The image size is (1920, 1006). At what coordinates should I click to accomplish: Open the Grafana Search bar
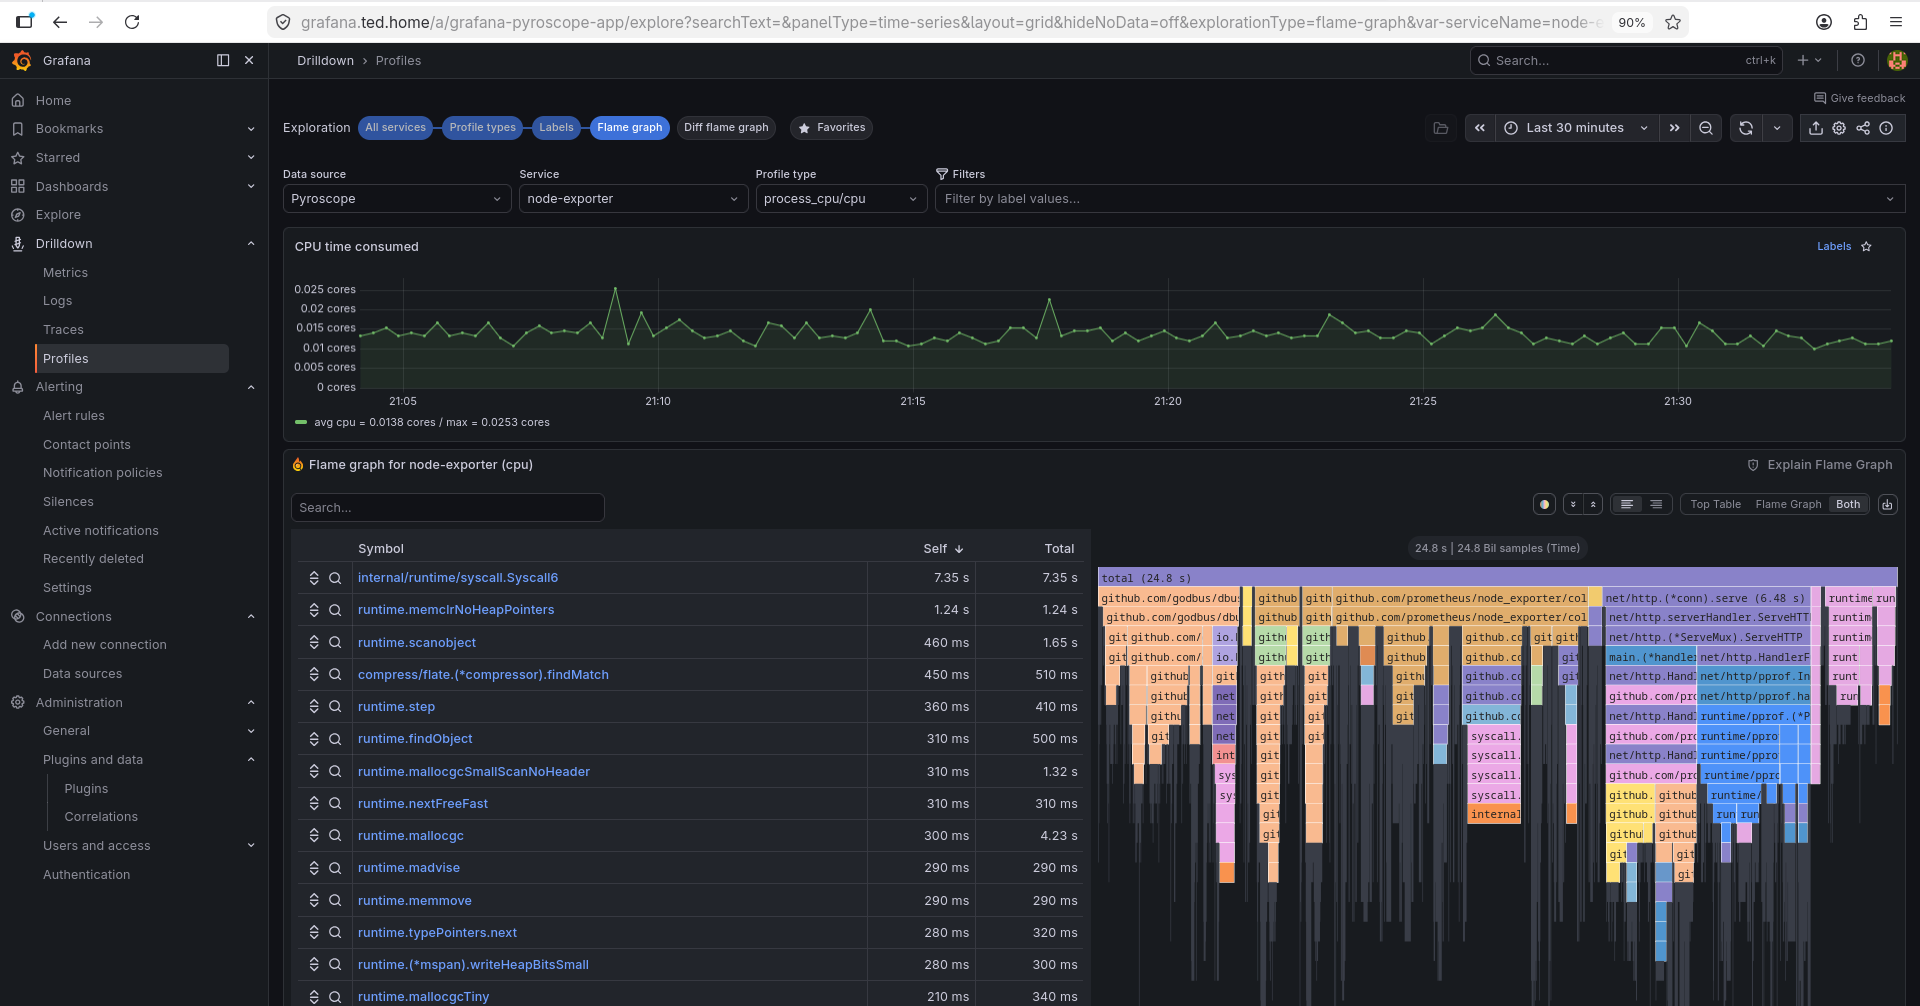[1626, 61]
